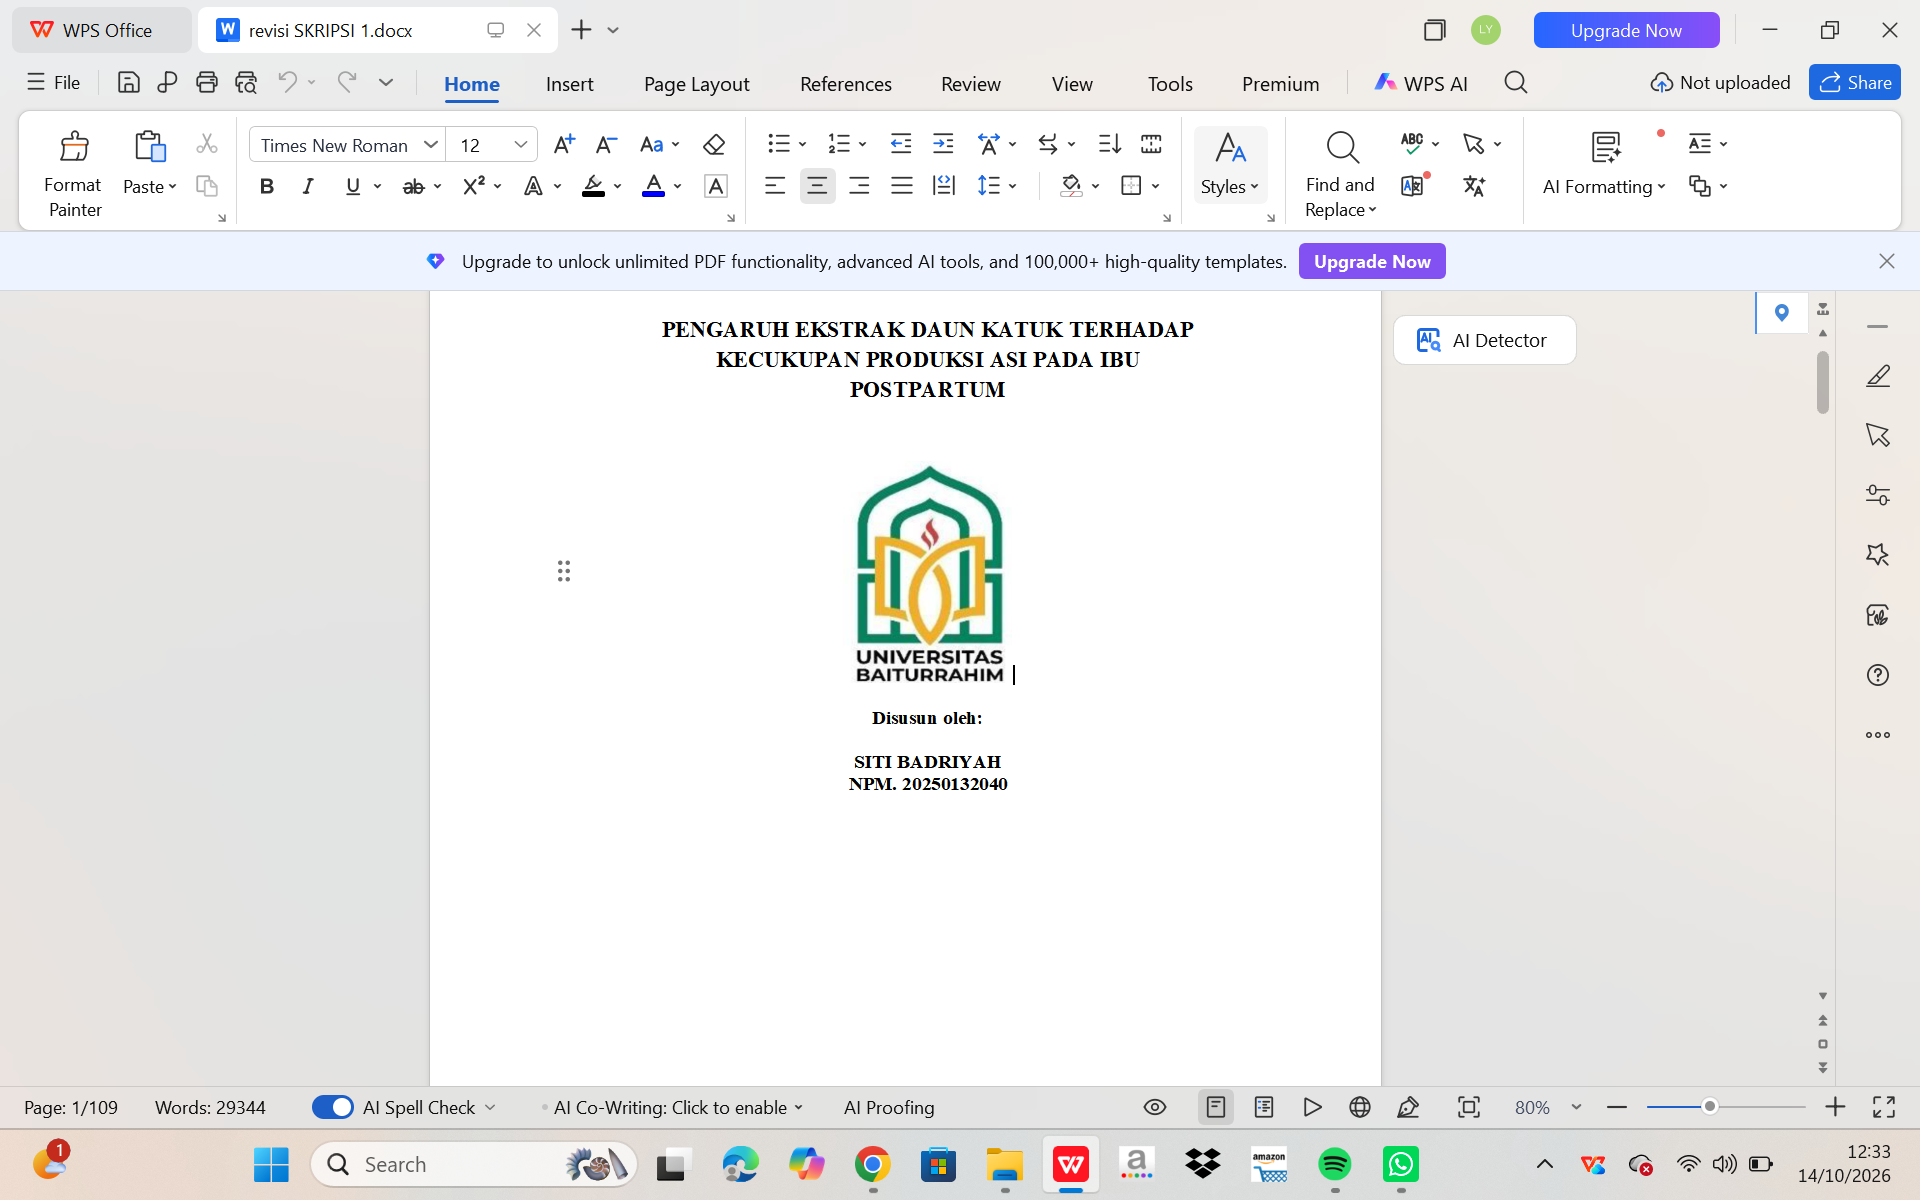Click the Undo arrow
The width and height of the screenshot is (1920, 1200).
tap(287, 83)
